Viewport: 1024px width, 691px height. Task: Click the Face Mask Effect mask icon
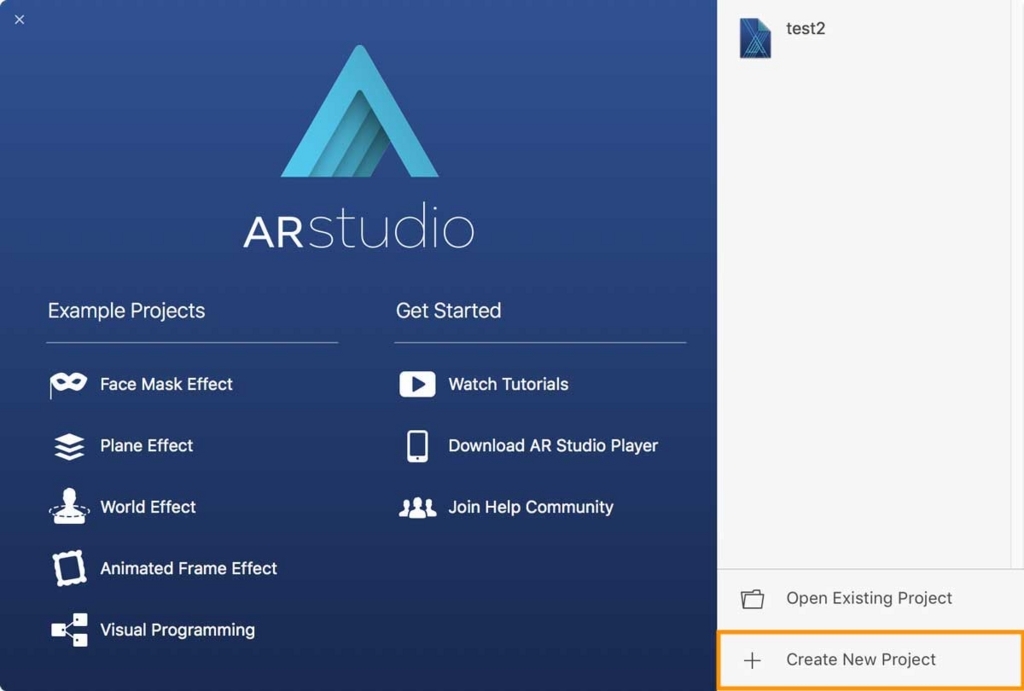[68, 384]
